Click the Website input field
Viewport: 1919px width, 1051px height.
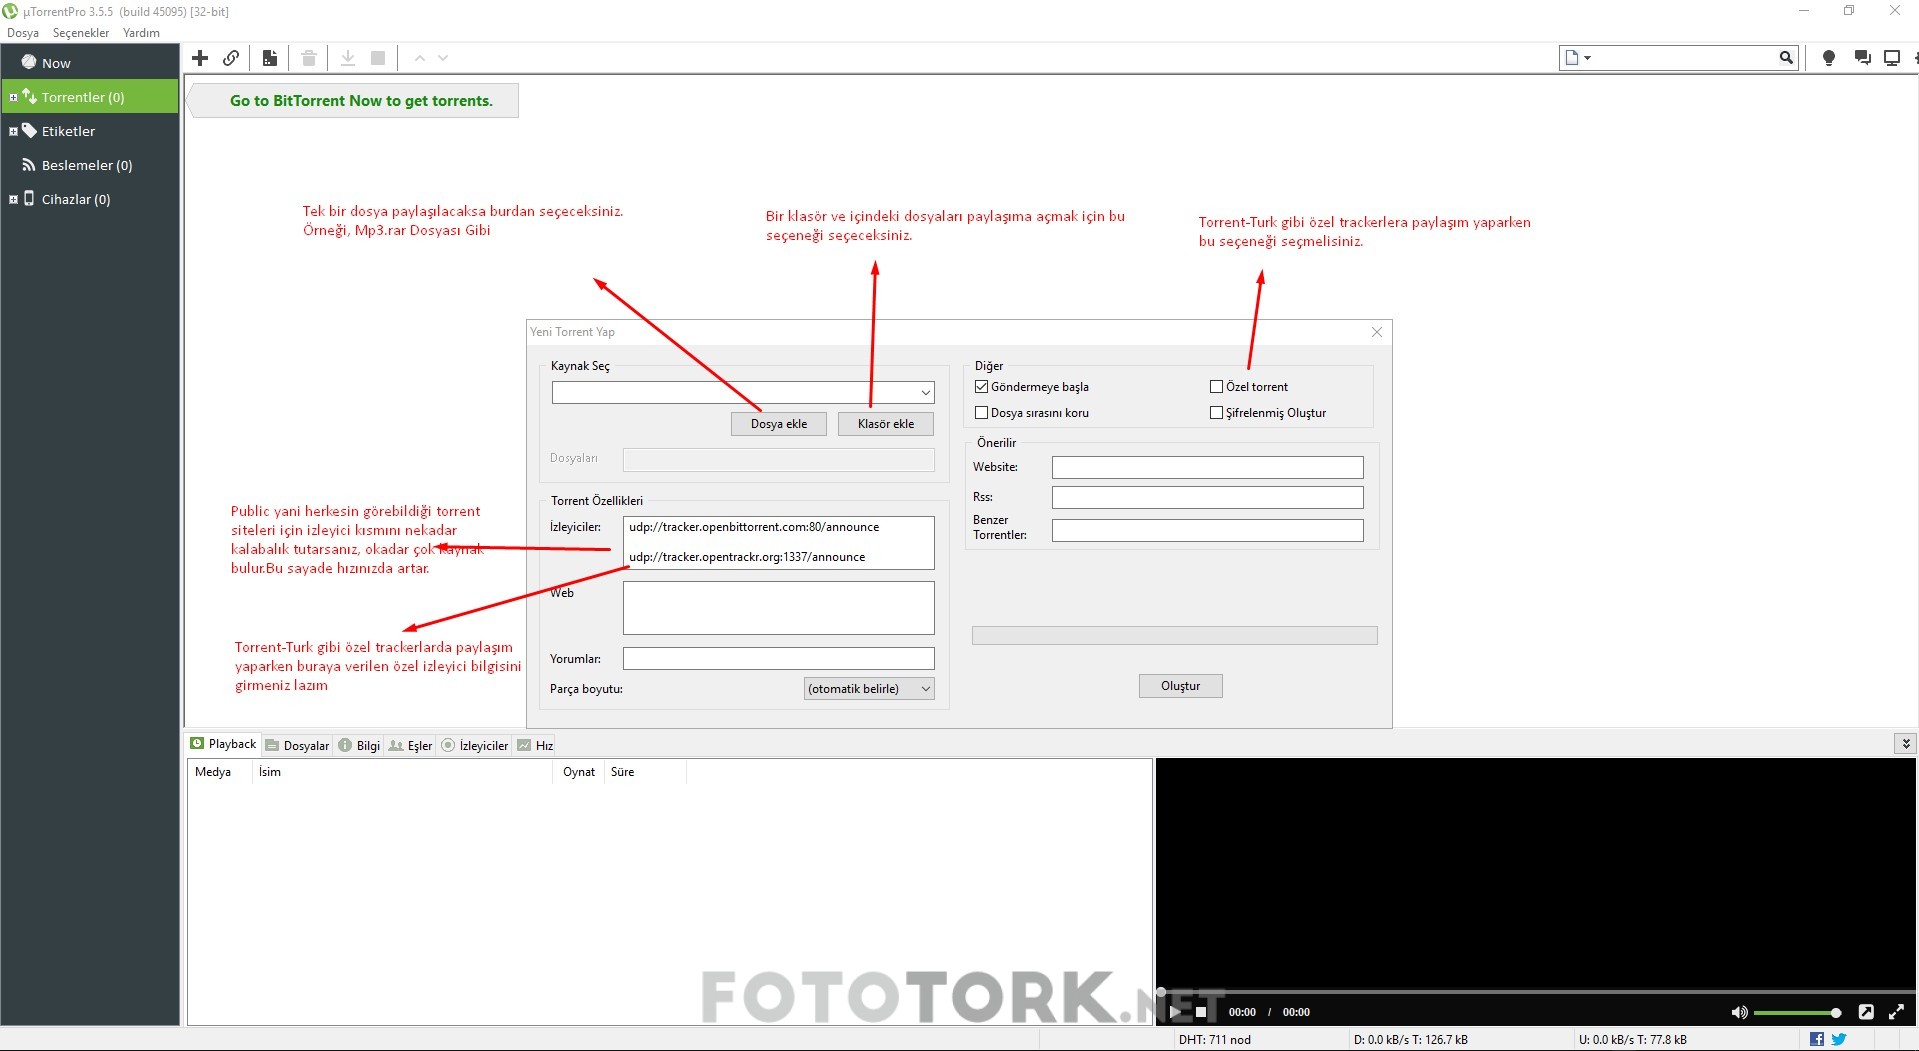pyautogui.click(x=1207, y=467)
